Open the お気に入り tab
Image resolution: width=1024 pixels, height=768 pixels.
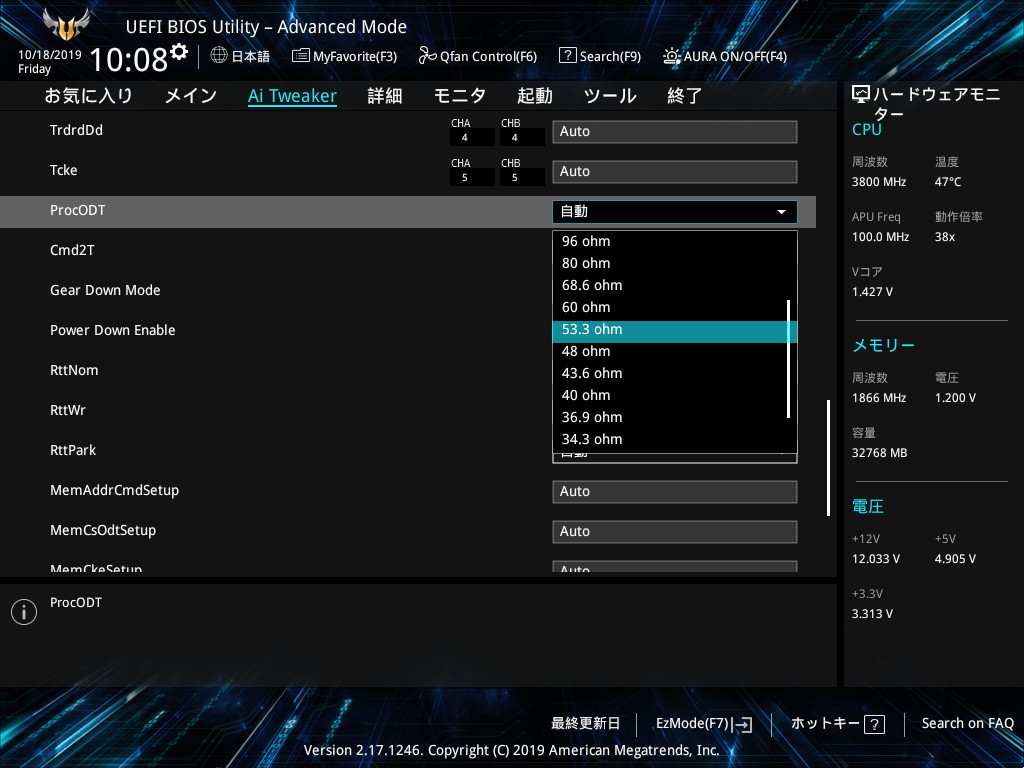[x=88, y=96]
